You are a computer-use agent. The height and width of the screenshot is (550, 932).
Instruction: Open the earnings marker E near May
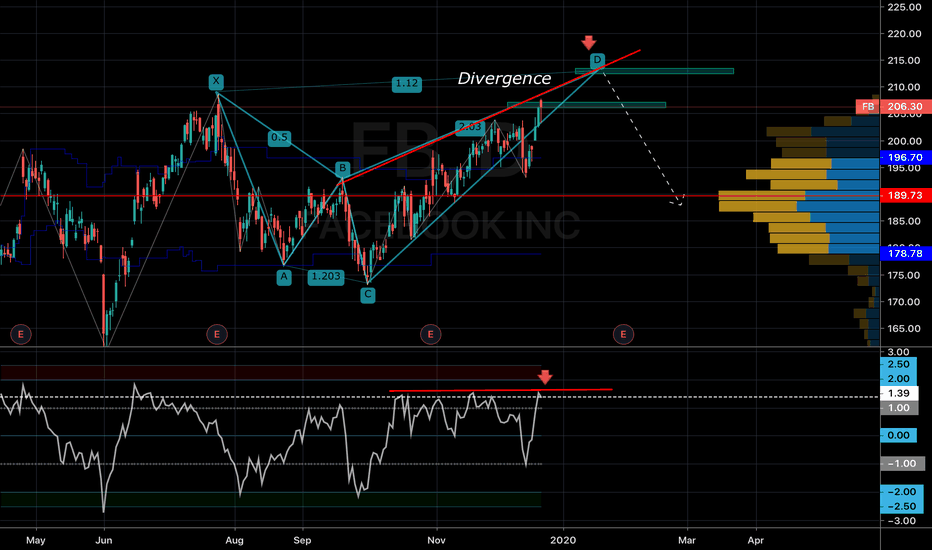click(x=21, y=334)
